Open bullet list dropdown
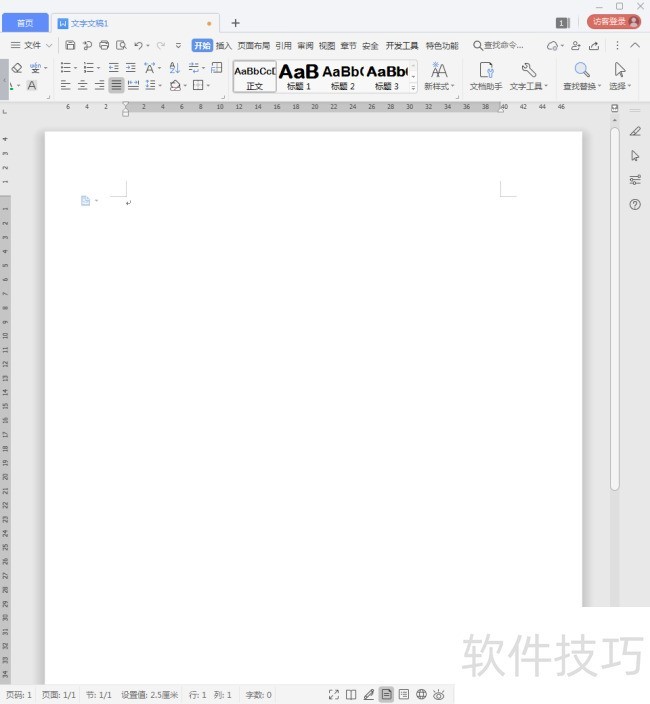The height and width of the screenshot is (704, 650). (x=75, y=68)
